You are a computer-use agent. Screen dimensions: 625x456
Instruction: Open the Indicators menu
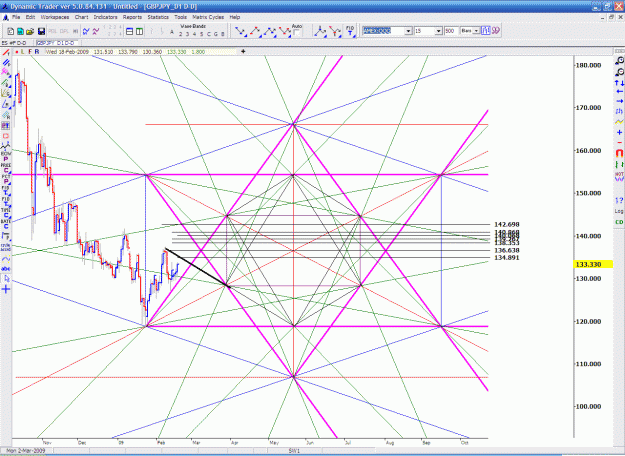(x=106, y=17)
